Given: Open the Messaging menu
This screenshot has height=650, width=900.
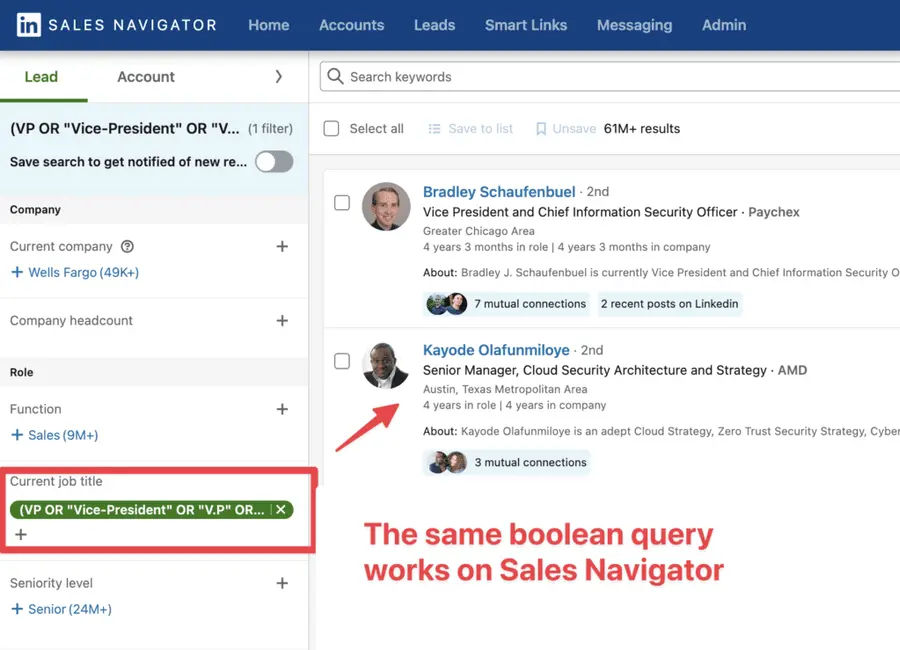Looking at the screenshot, I should (634, 25).
